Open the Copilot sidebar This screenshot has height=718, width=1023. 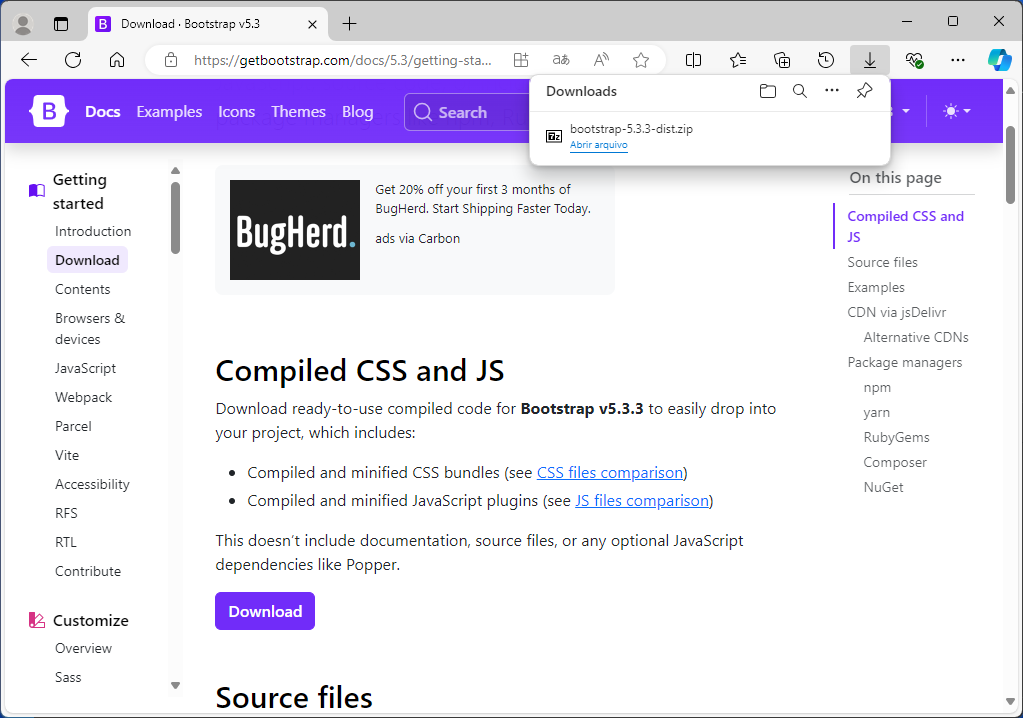(1000, 60)
